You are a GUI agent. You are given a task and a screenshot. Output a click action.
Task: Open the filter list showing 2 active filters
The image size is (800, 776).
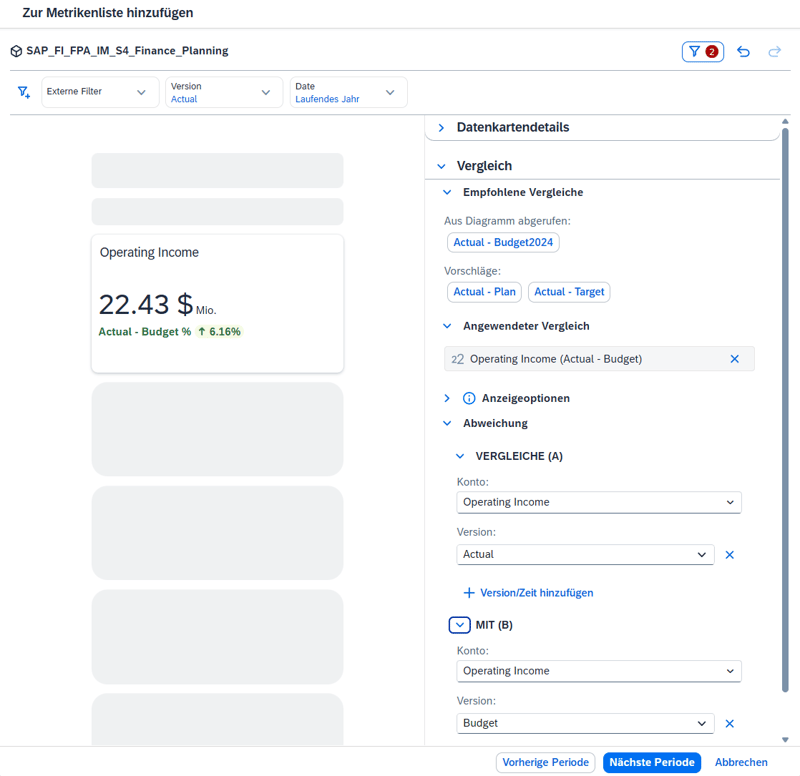click(702, 51)
